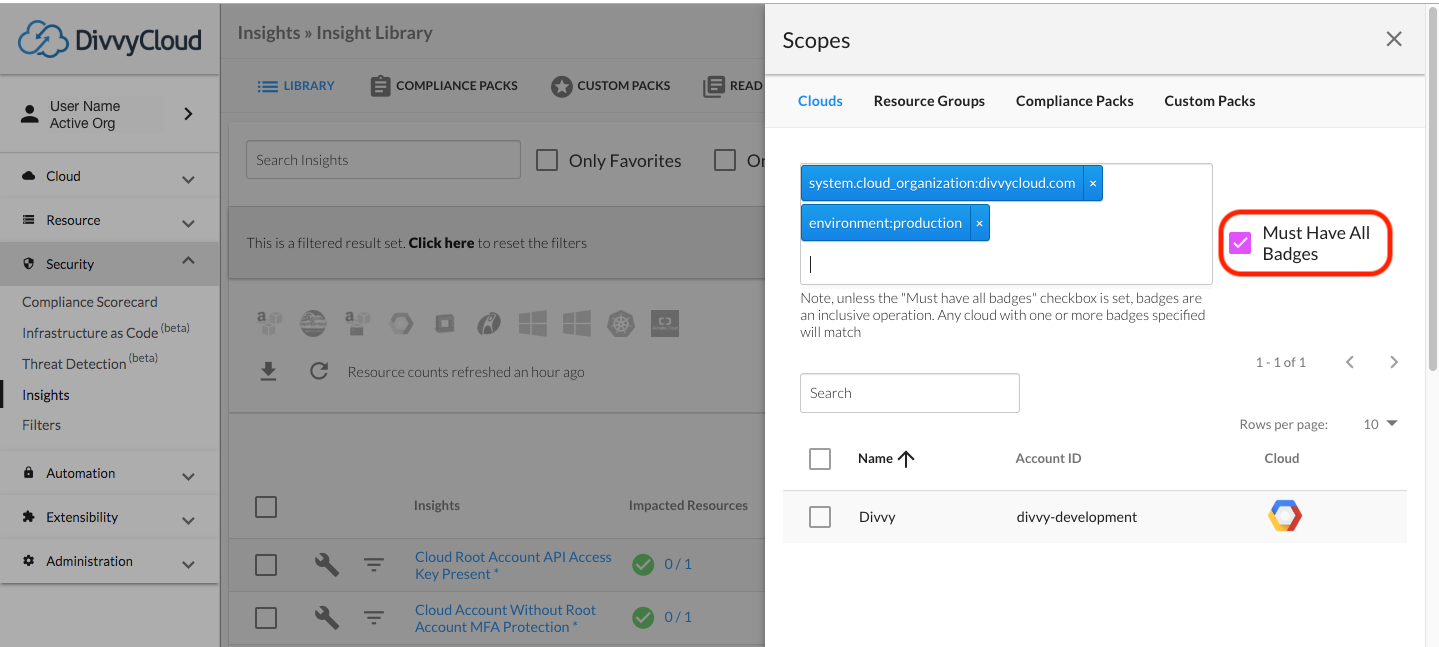Go to next page of clouds
The image size is (1439, 647).
pos(1394,362)
